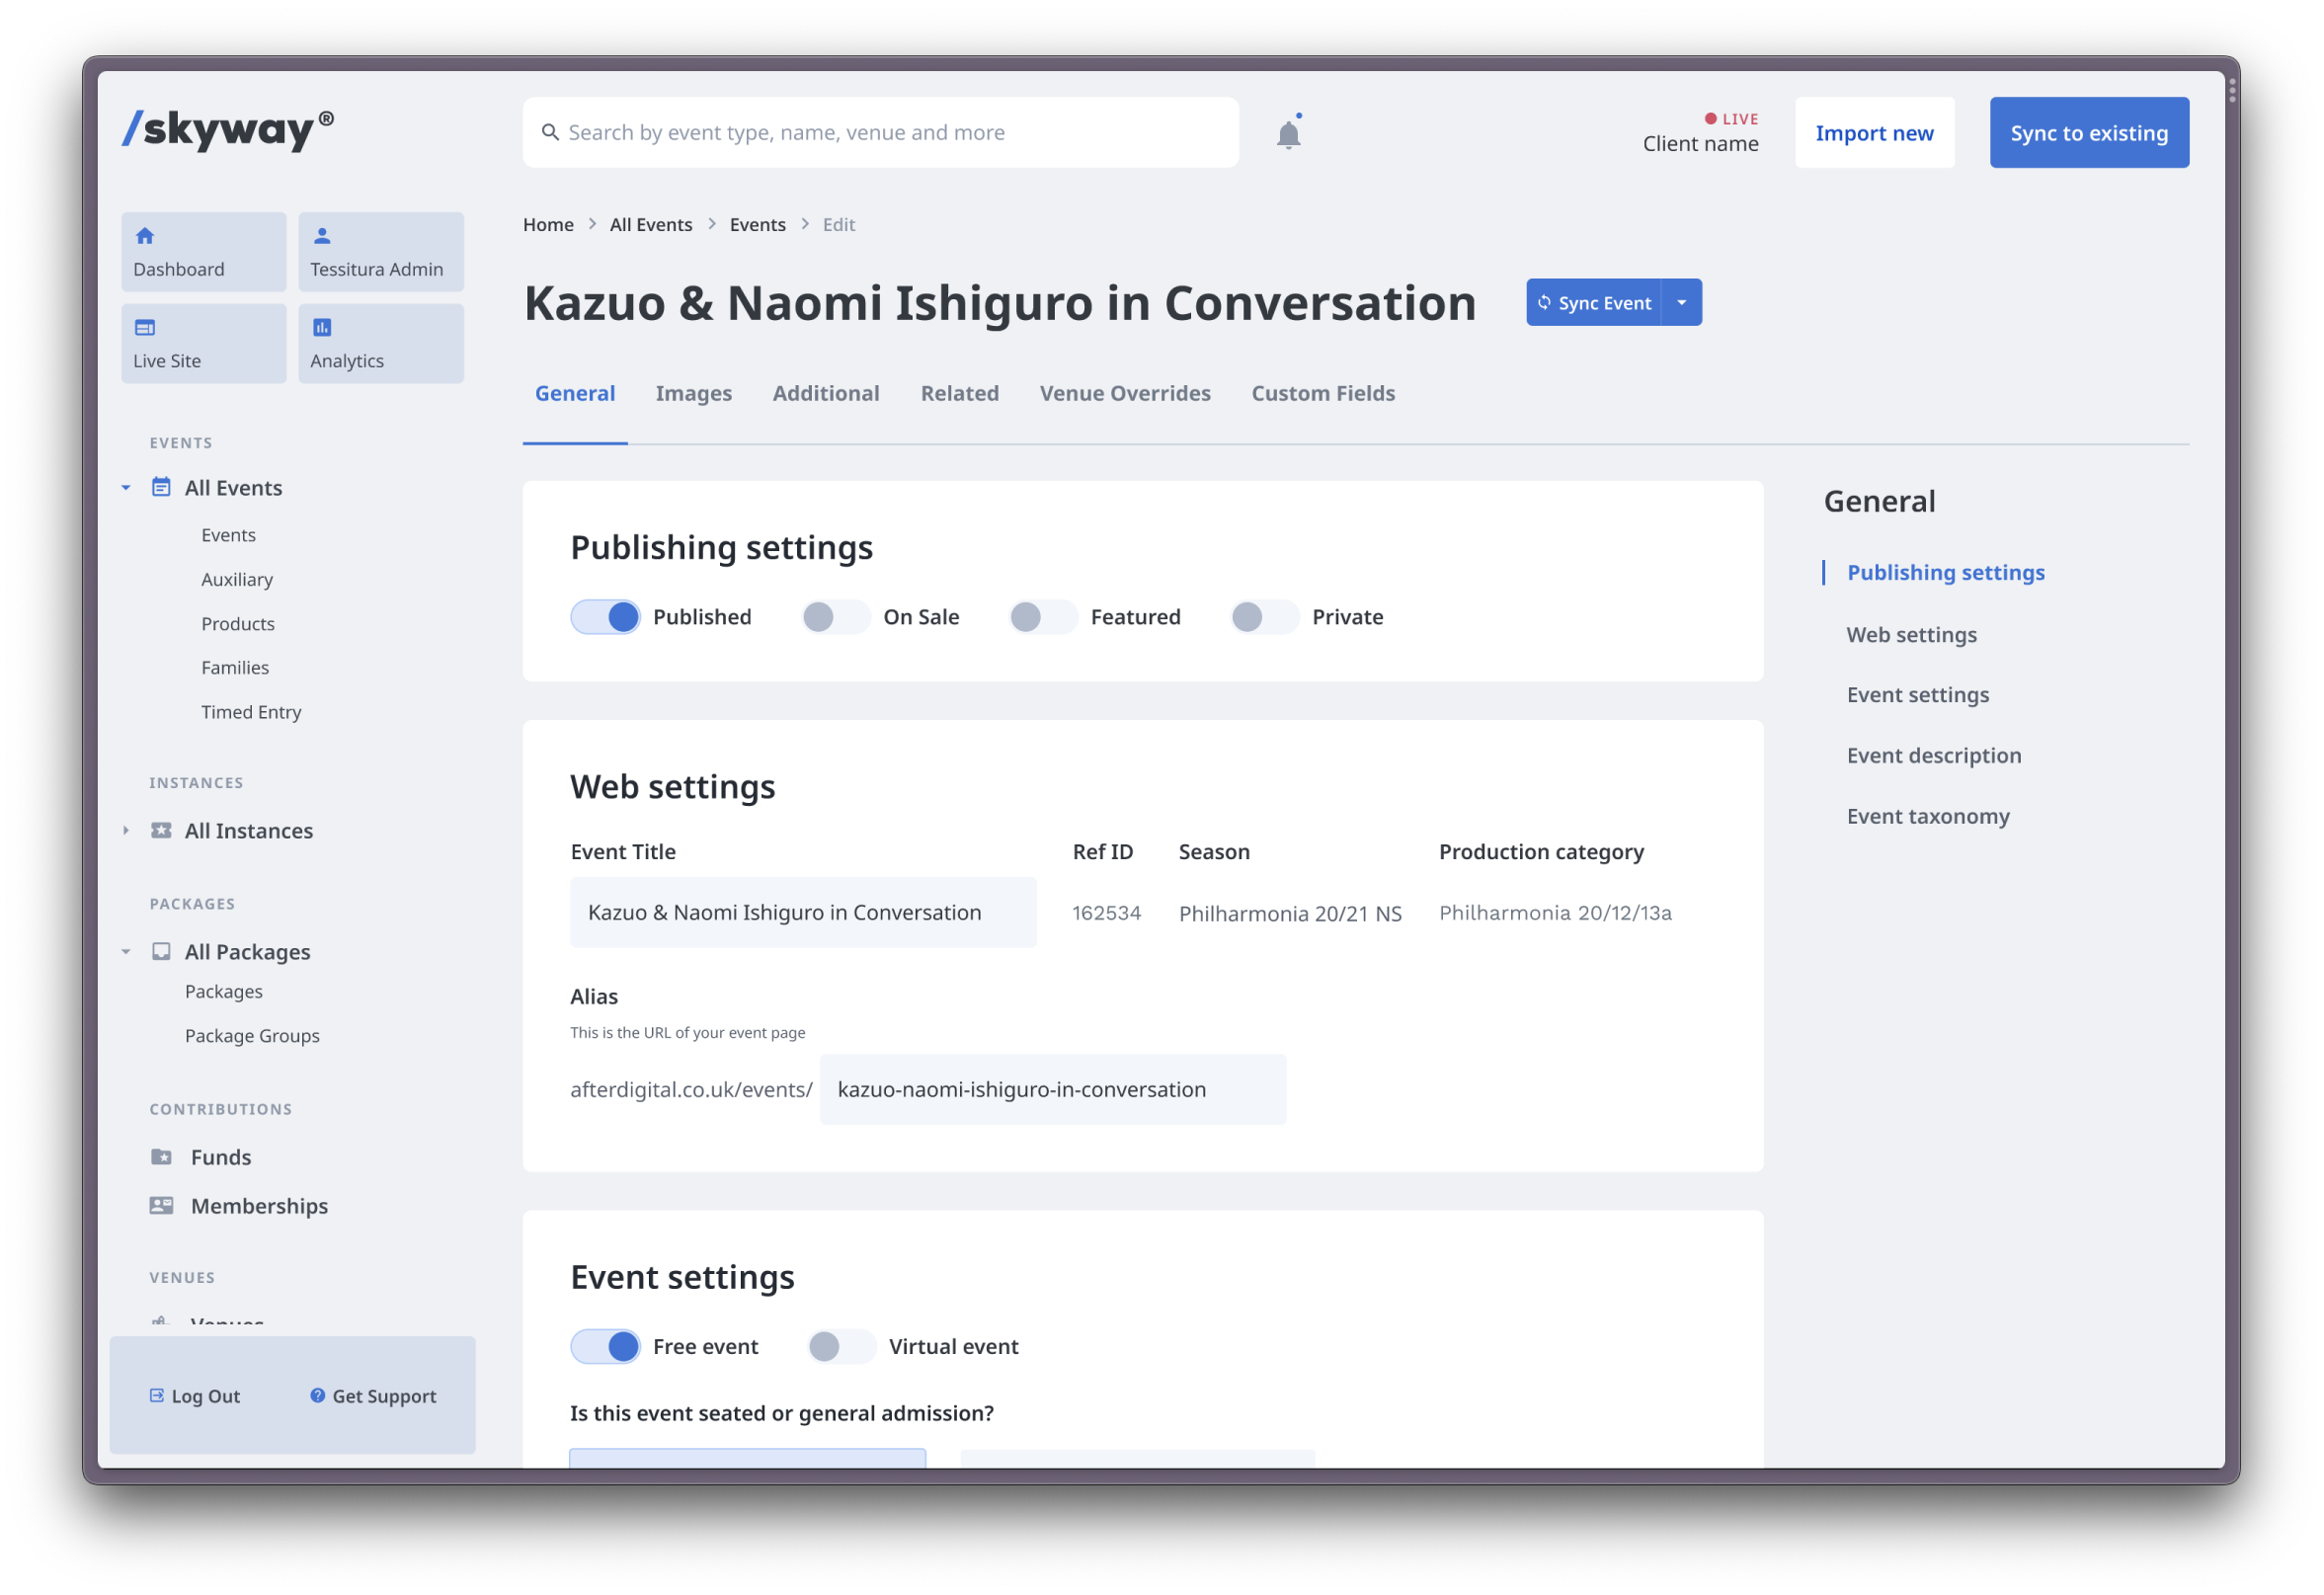Viewport: 2324px width, 1595px height.
Task: Switch to the Images tab
Action: 694,392
